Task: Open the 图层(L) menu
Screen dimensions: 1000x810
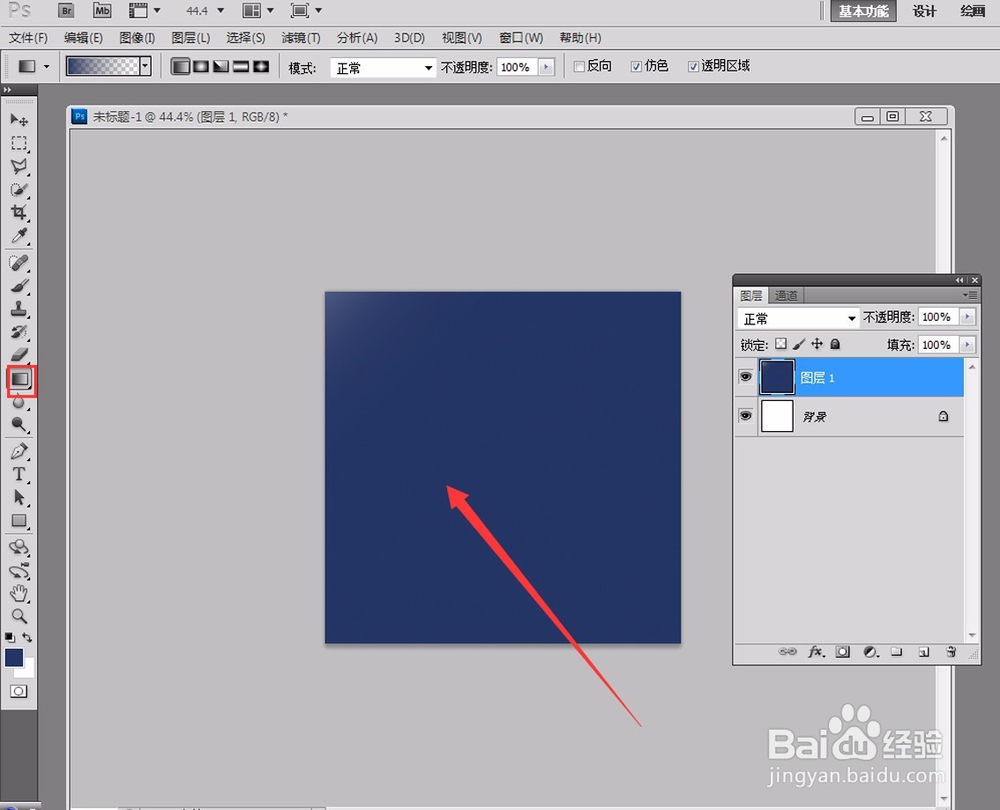Action: point(191,38)
